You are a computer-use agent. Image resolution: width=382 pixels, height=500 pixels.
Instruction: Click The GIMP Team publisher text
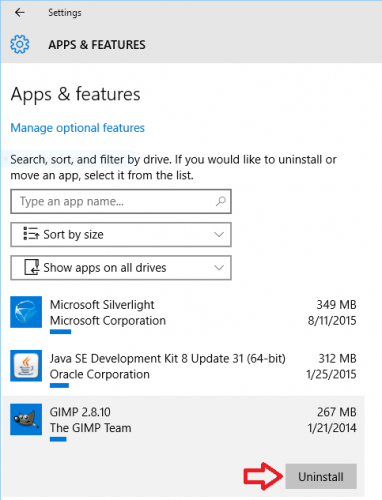coord(90,428)
